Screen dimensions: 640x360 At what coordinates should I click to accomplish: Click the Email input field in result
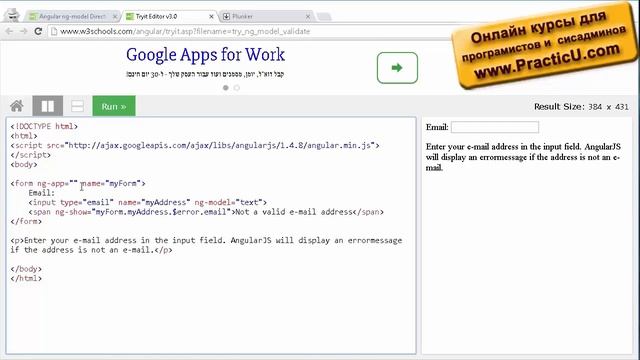coord(495,127)
